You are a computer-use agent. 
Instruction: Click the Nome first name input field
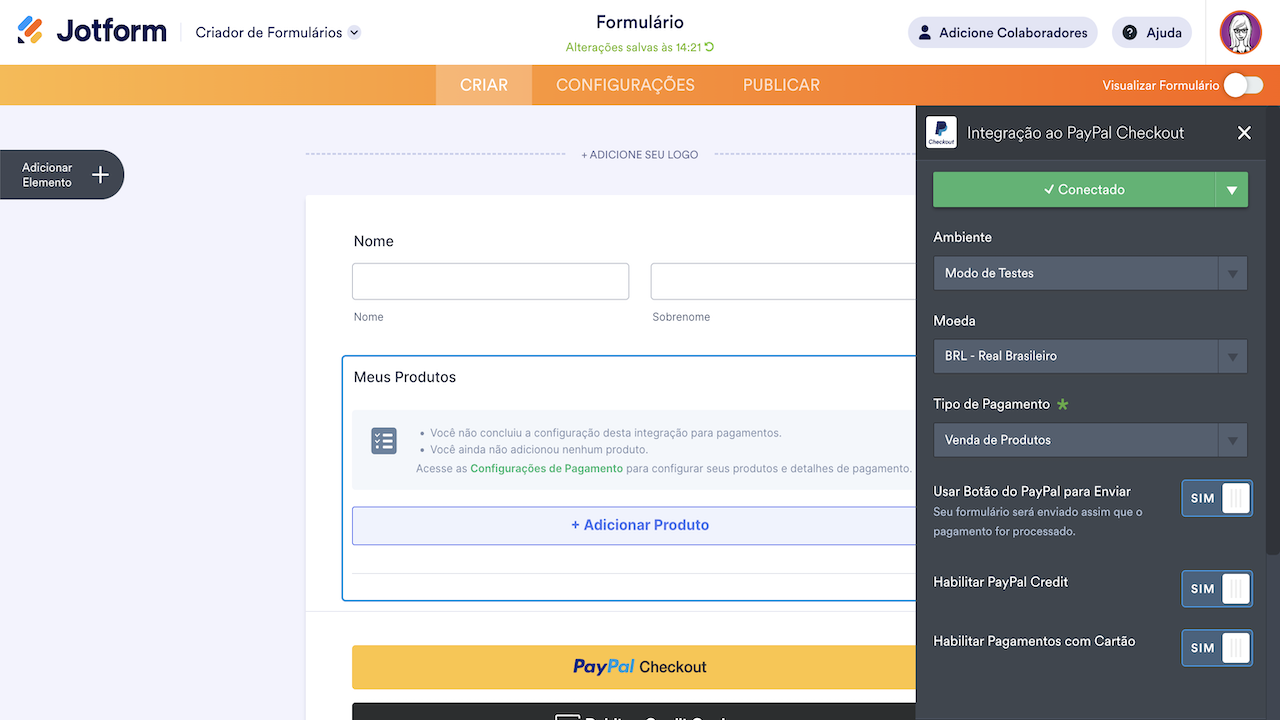[490, 282]
